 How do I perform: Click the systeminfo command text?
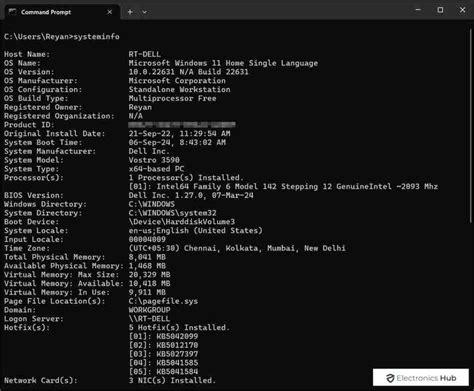pyautogui.click(x=96, y=37)
